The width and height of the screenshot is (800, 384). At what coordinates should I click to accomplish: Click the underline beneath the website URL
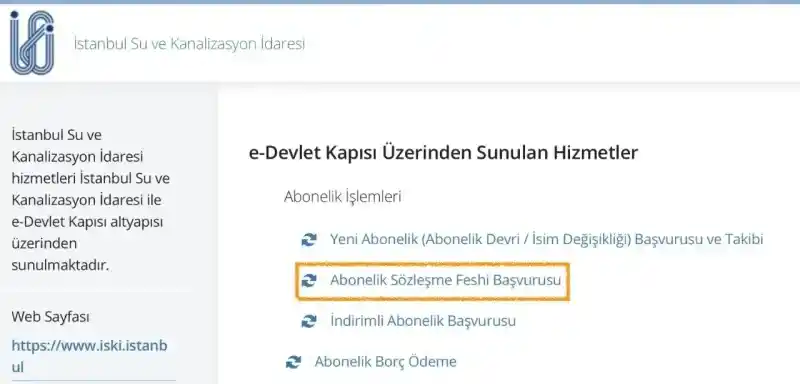[93, 380]
